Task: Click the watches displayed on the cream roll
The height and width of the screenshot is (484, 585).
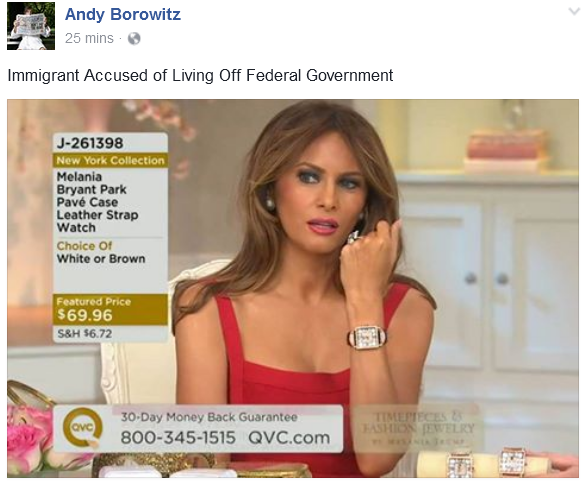Action: pos(485,463)
